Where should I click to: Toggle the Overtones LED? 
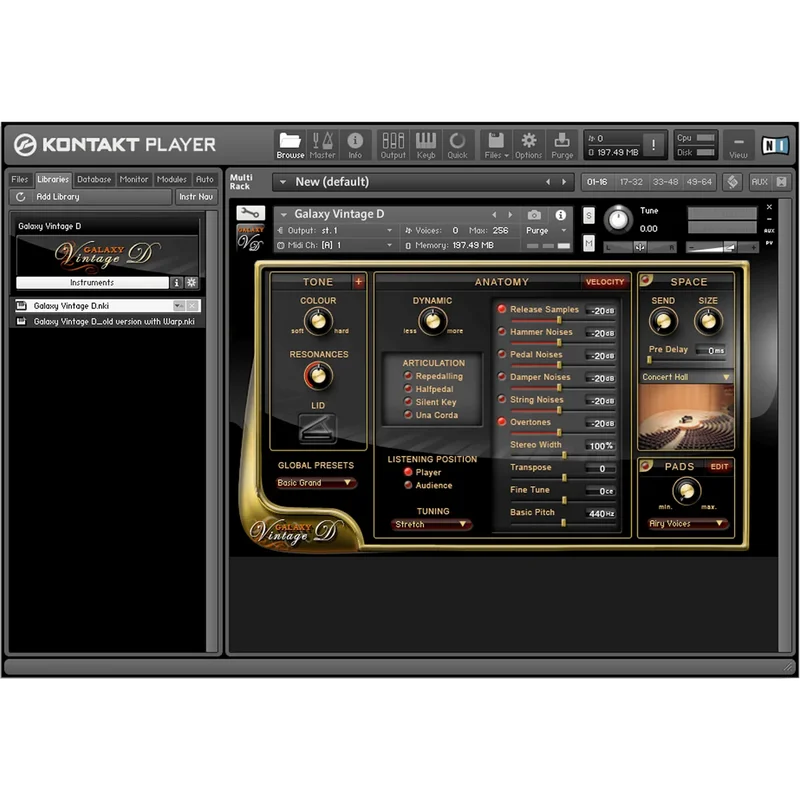(x=502, y=422)
